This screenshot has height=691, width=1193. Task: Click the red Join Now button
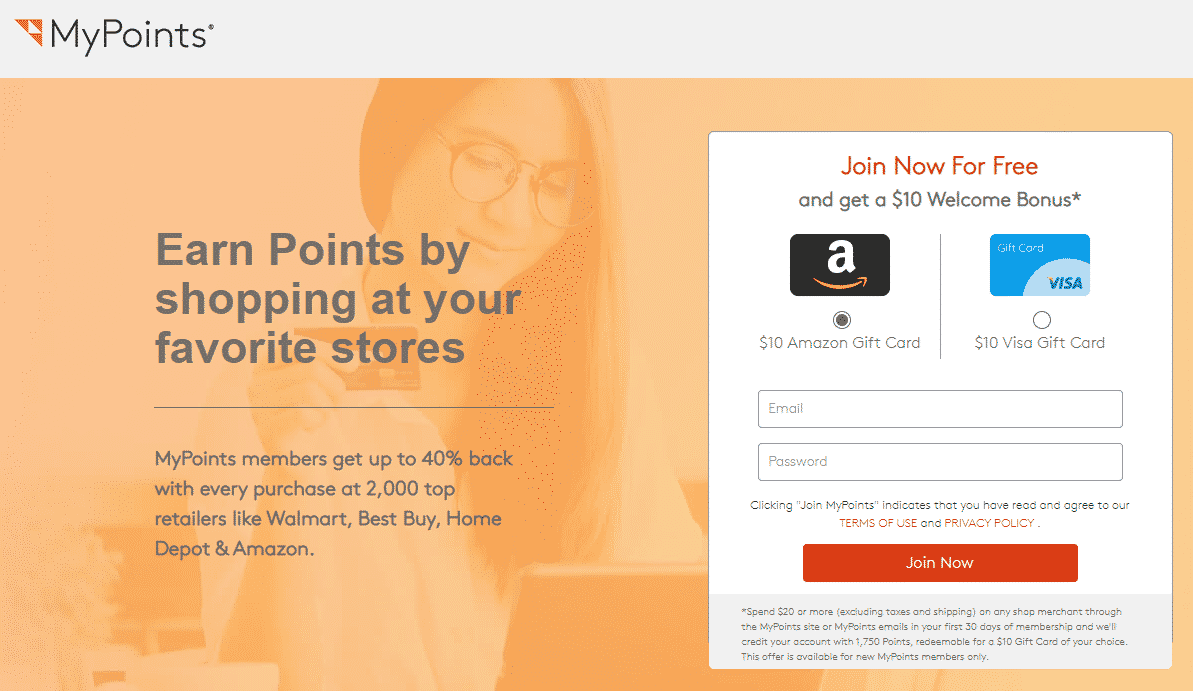point(940,563)
